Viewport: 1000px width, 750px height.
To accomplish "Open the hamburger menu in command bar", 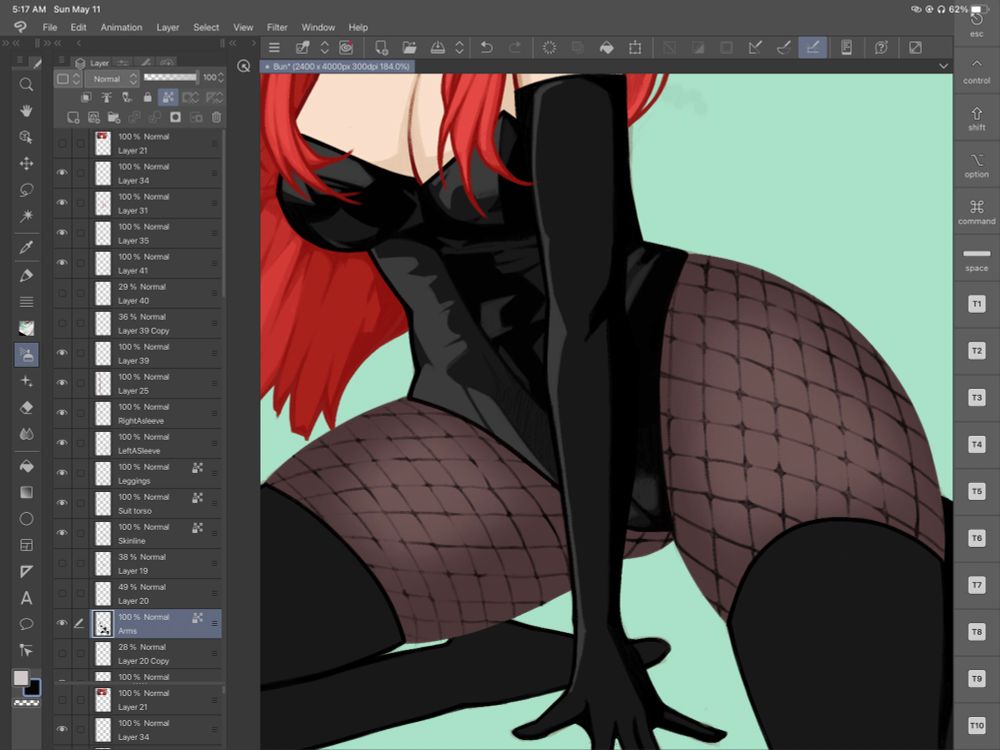I will (274, 48).
